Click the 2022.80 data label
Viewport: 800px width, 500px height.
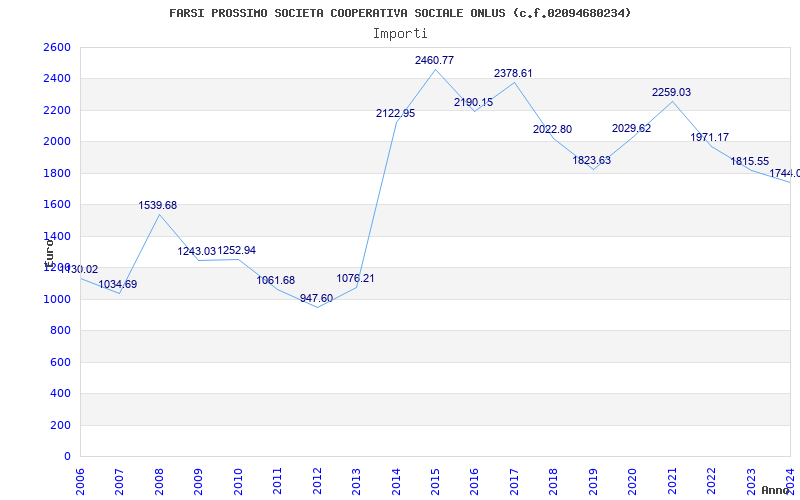tap(552, 130)
